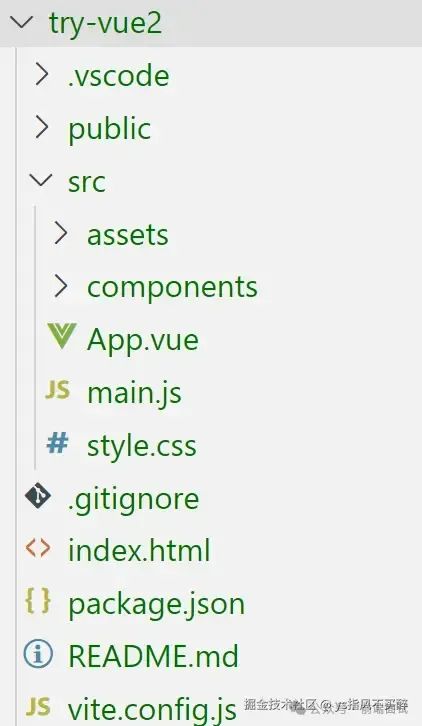Click the hash CSS icon beside style.css
This screenshot has width=422, height=726.
(x=57, y=443)
